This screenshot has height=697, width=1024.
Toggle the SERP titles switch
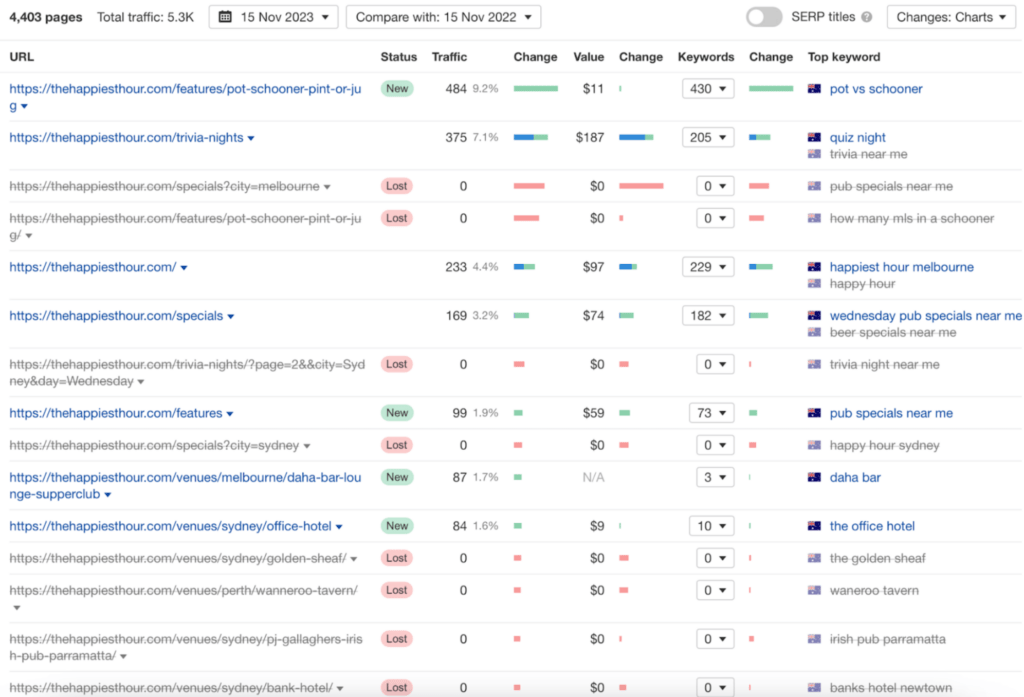764,17
